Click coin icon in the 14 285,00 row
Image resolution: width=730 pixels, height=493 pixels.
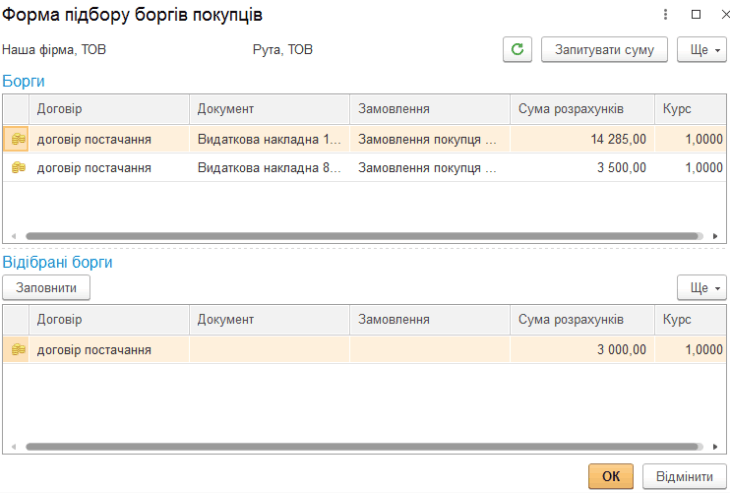(x=18, y=139)
